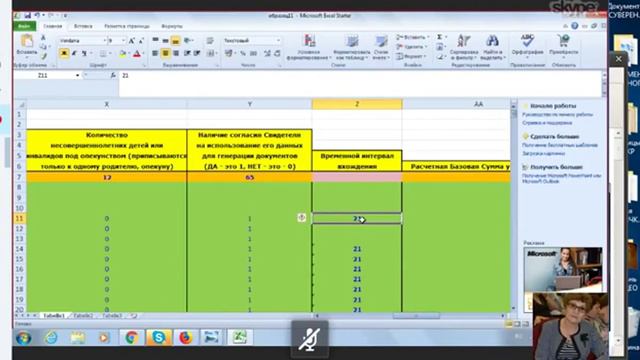This screenshot has height=360, width=640.
Task: Open the font size dropdown
Action: [123, 41]
